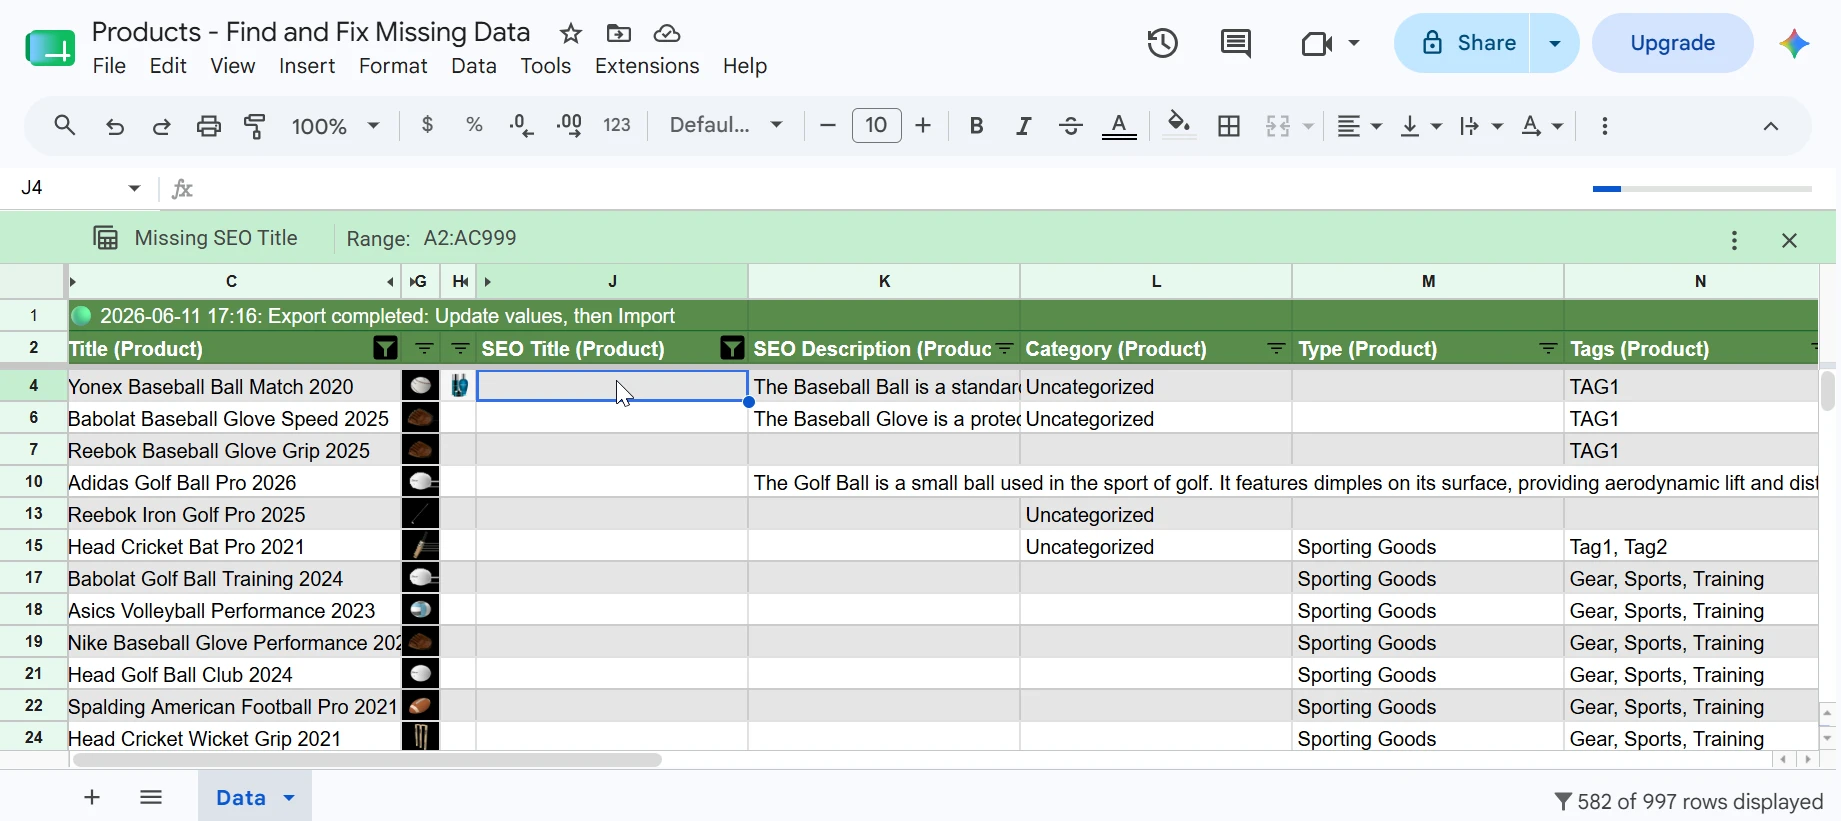Increase decimal places

point(570,125)
